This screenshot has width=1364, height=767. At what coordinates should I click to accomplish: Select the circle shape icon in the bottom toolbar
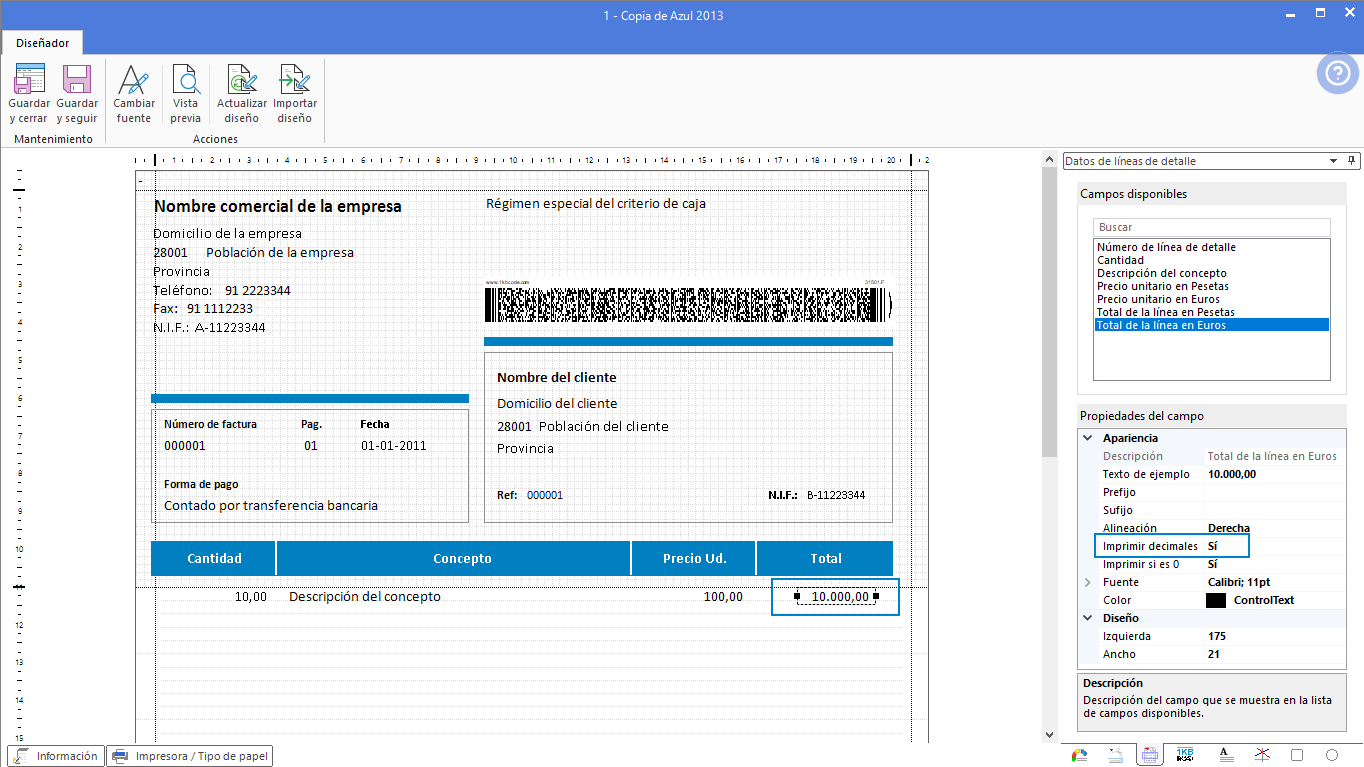1332,755
